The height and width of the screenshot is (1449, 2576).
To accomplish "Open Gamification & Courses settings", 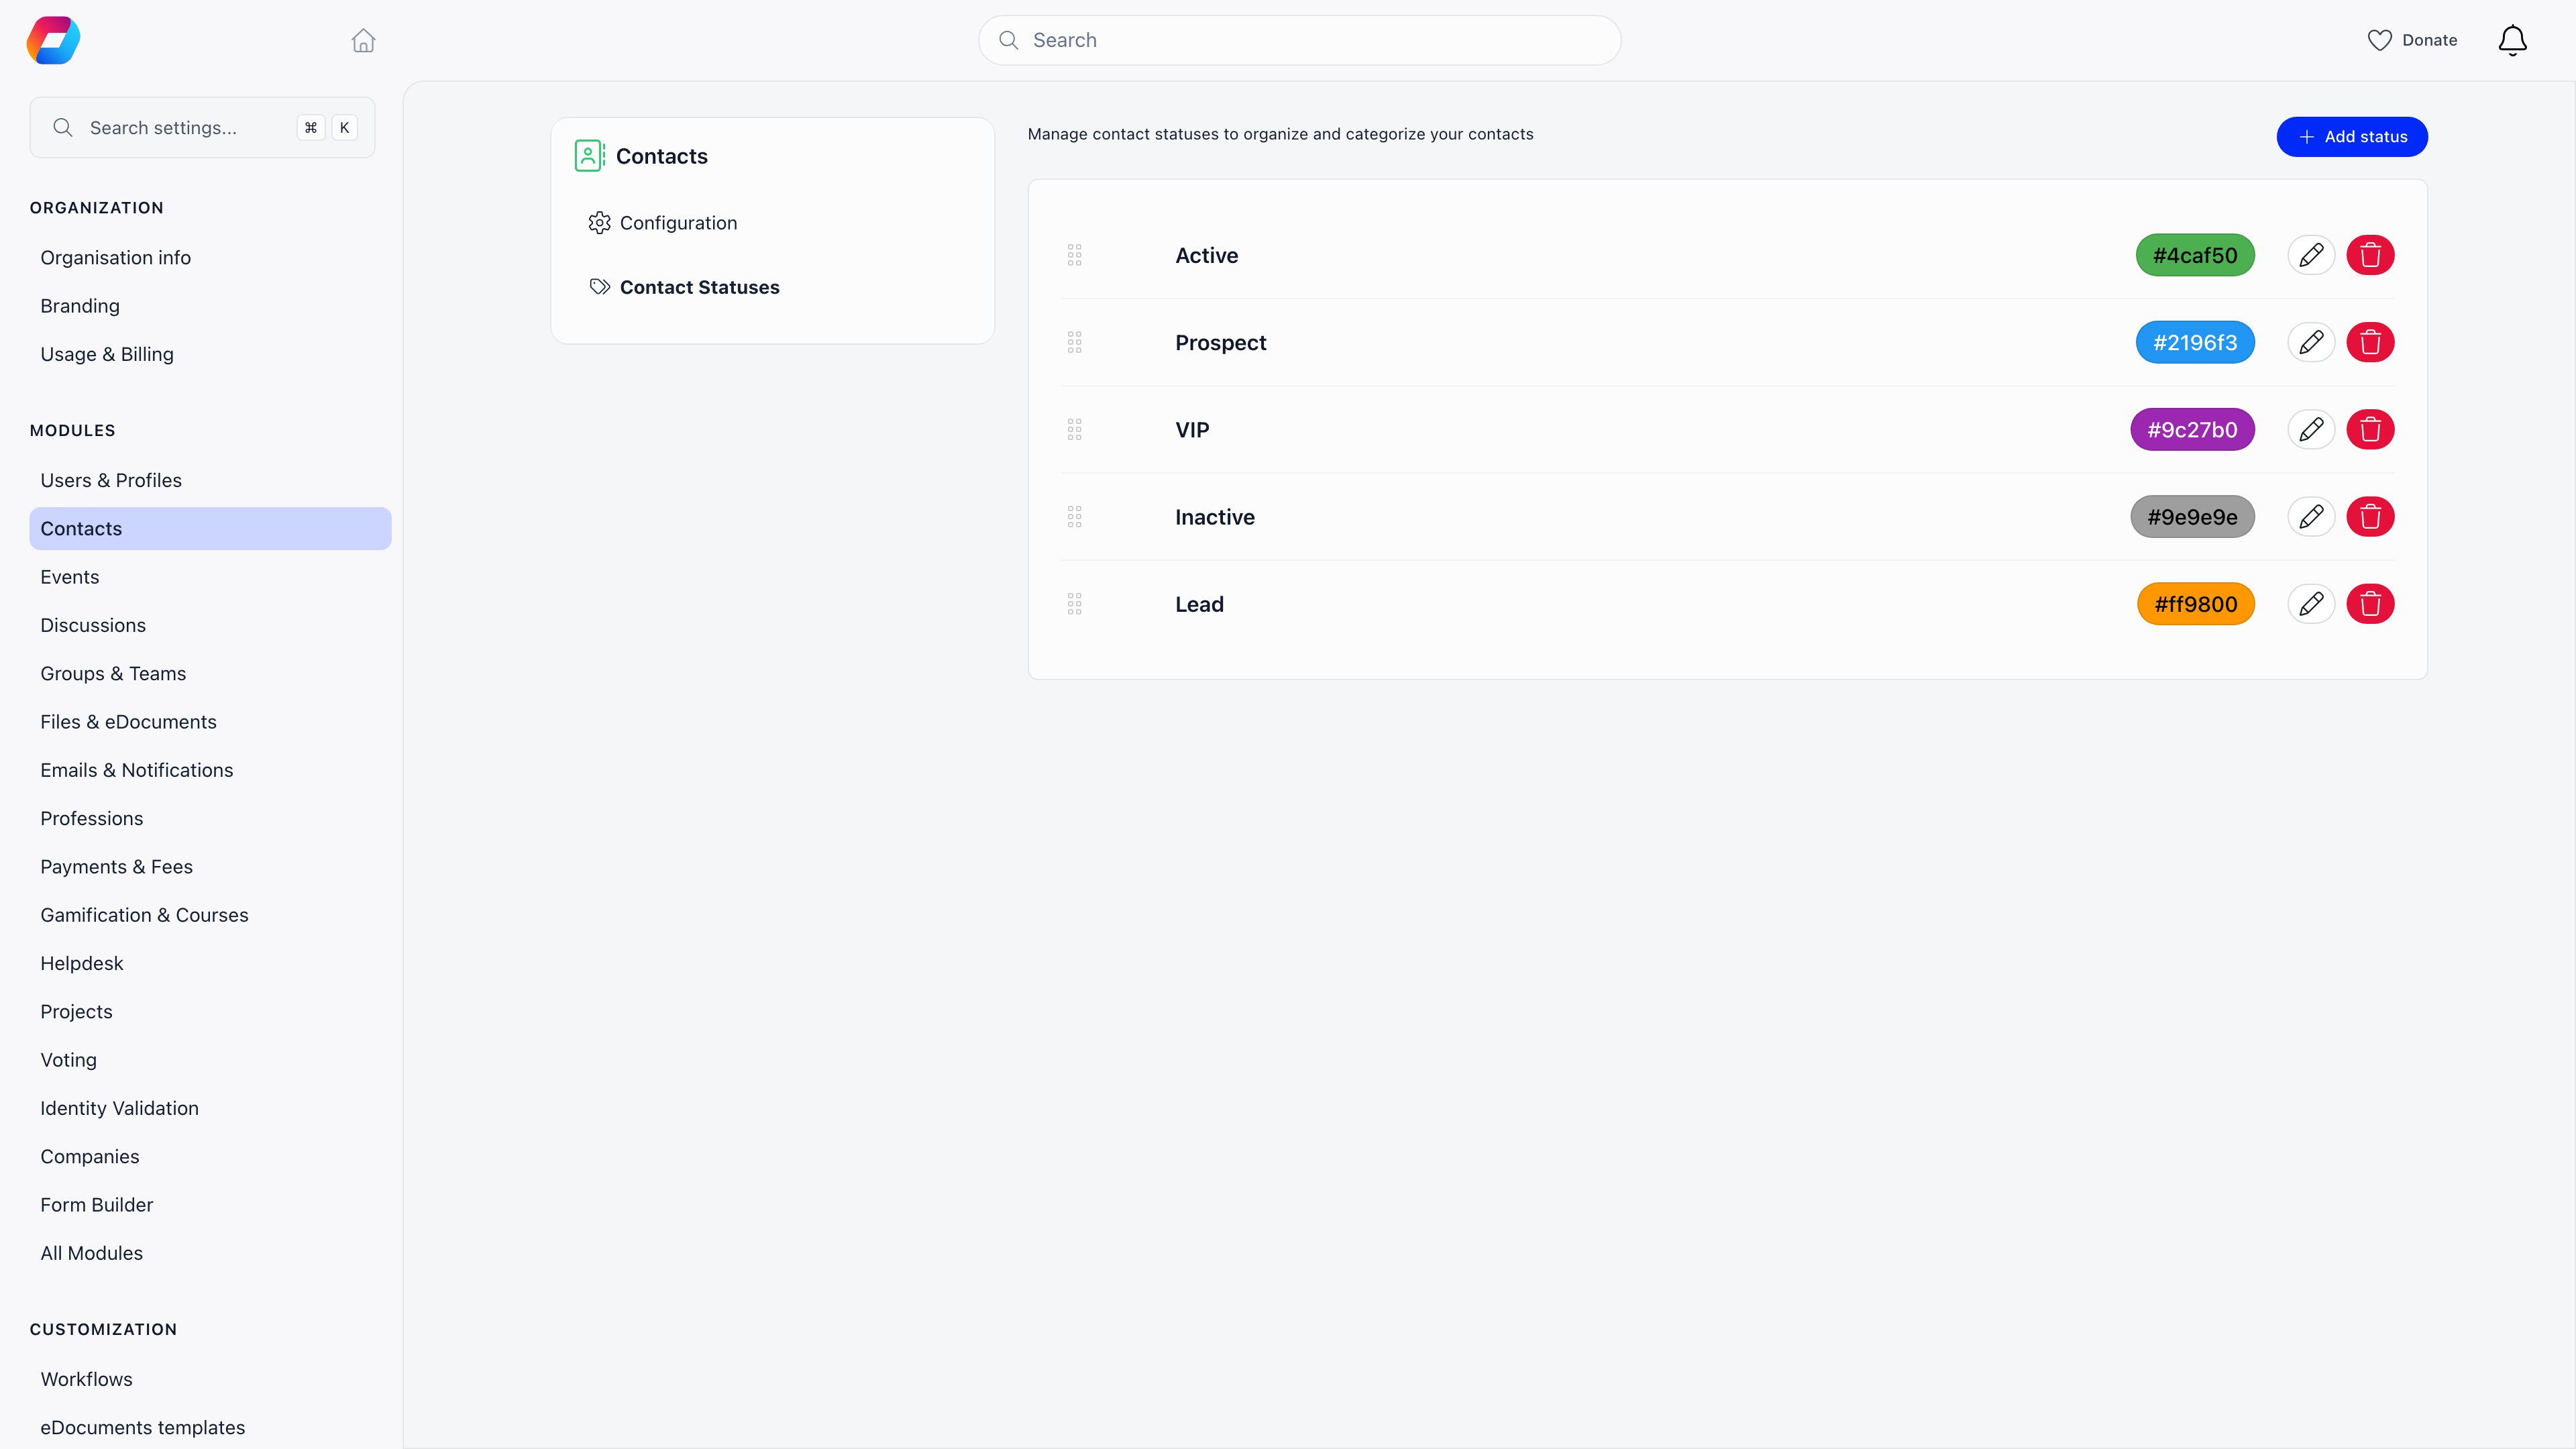I will [144, 915].
